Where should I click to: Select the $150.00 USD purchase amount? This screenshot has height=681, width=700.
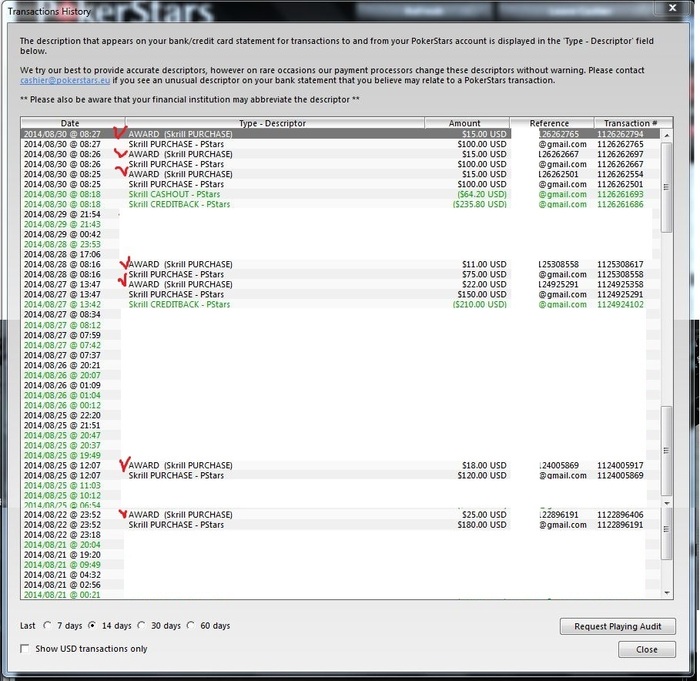[x=482, y=294]
